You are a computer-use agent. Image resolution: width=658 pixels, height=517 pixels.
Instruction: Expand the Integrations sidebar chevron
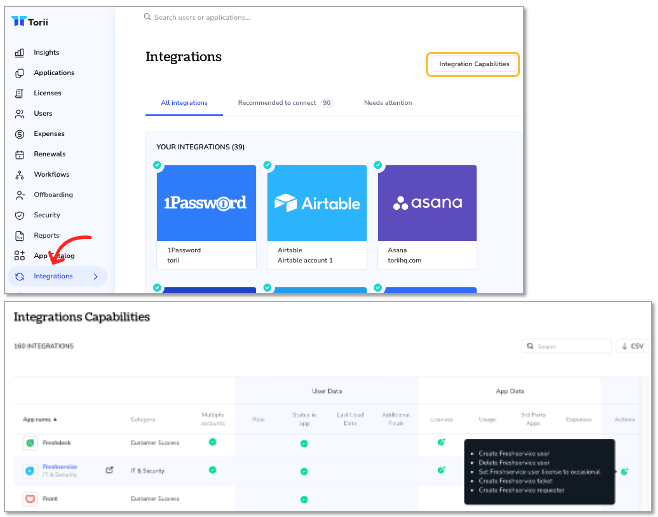pyautogui.click(x=96, y=277)
